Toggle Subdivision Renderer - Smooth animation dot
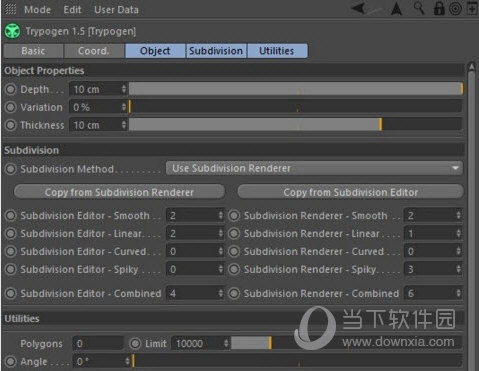 pos(234,216)
